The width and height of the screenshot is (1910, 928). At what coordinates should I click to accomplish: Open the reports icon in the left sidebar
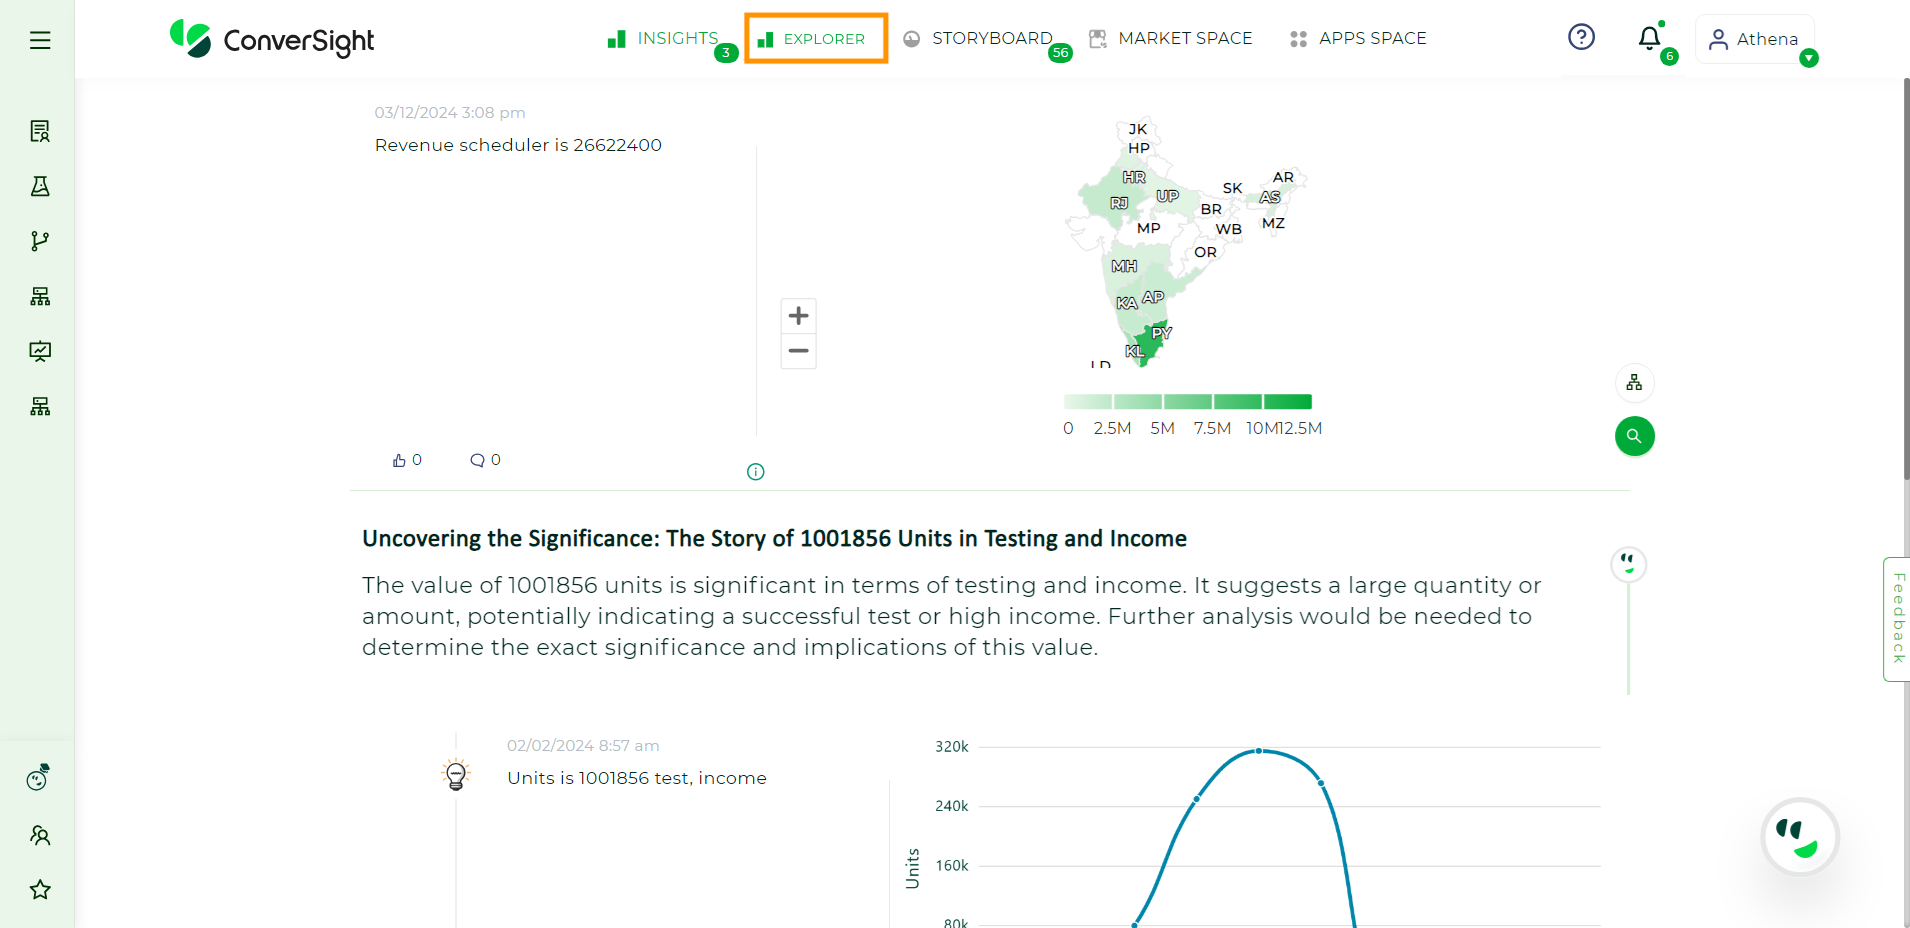tap(39, 130)
